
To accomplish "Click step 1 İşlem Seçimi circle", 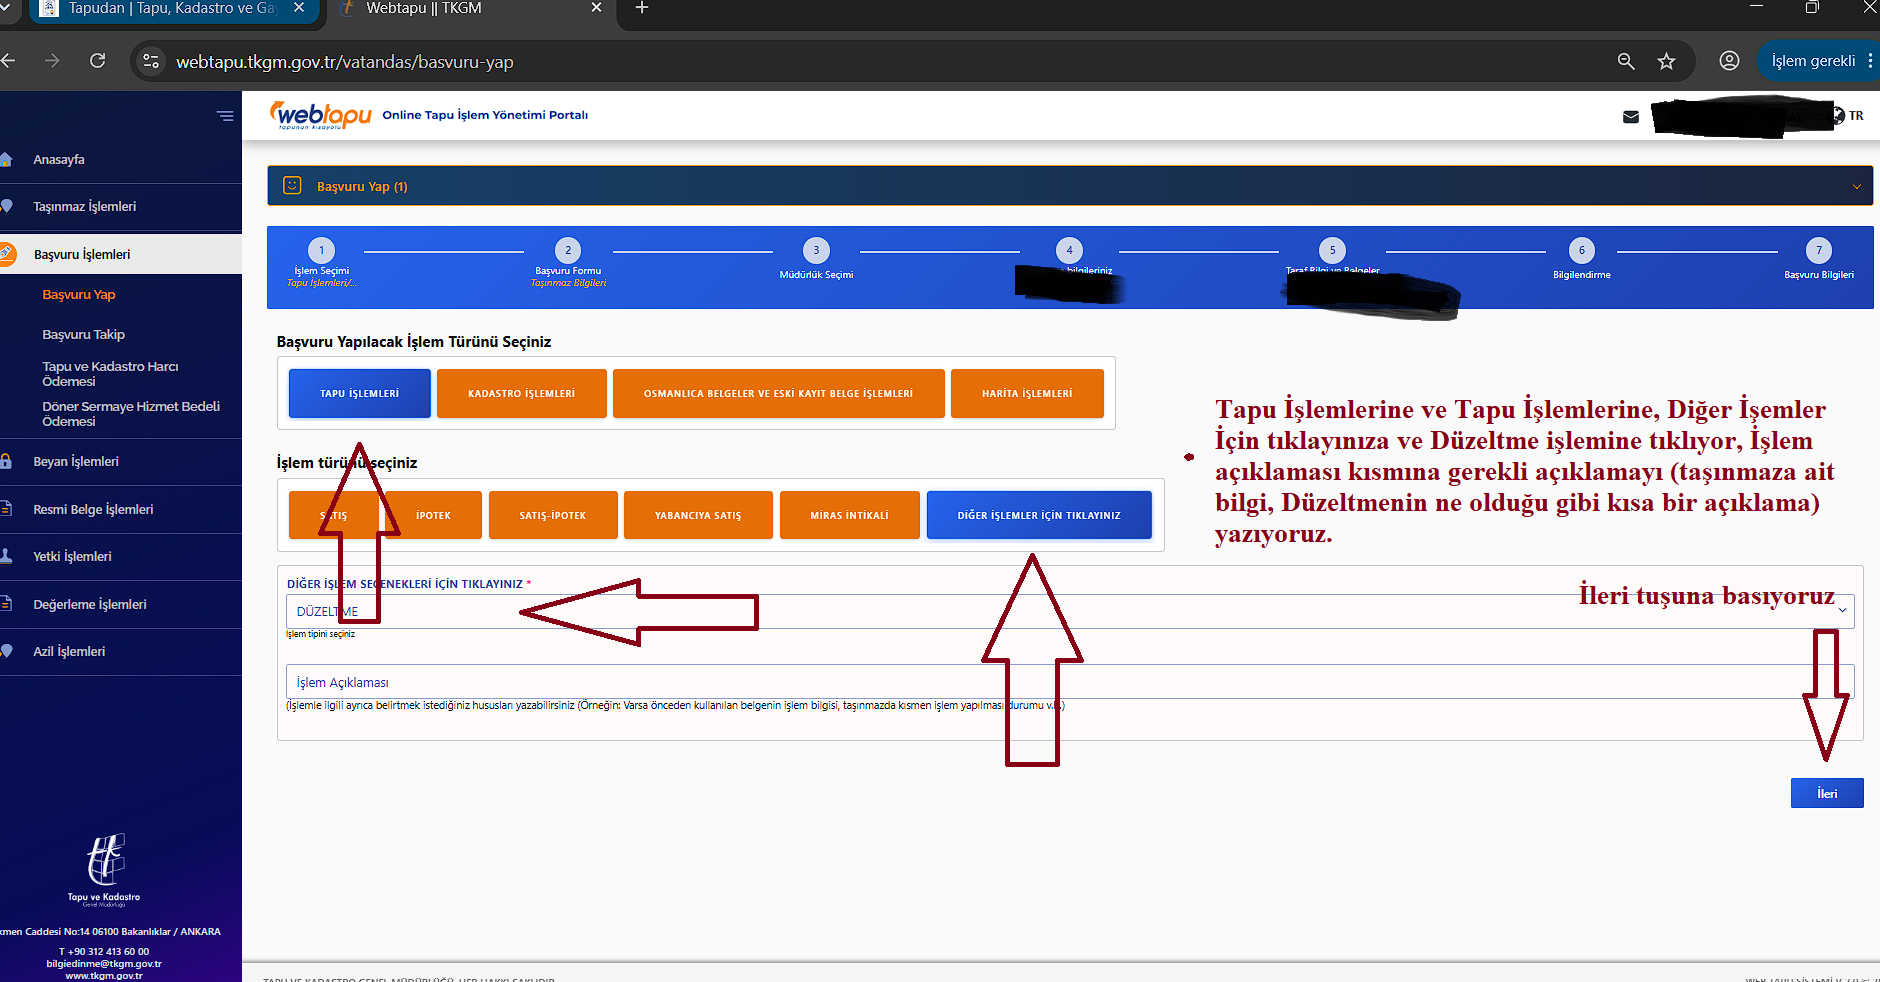I will 321,250.
